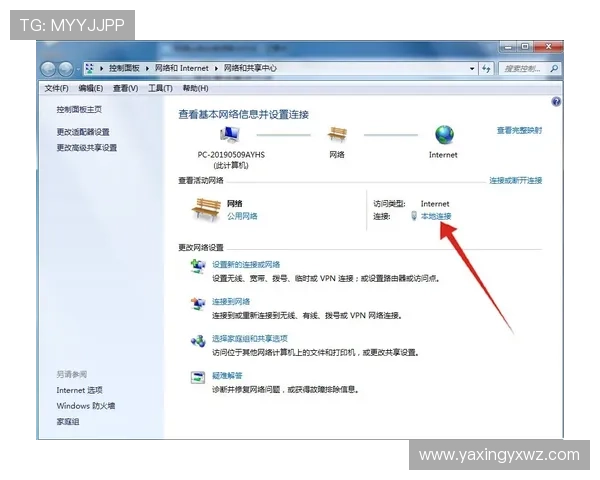Click the 查看基本网络信息并设置连接 heading
Screen dimensions: 600x480
(x=244, y=114)
